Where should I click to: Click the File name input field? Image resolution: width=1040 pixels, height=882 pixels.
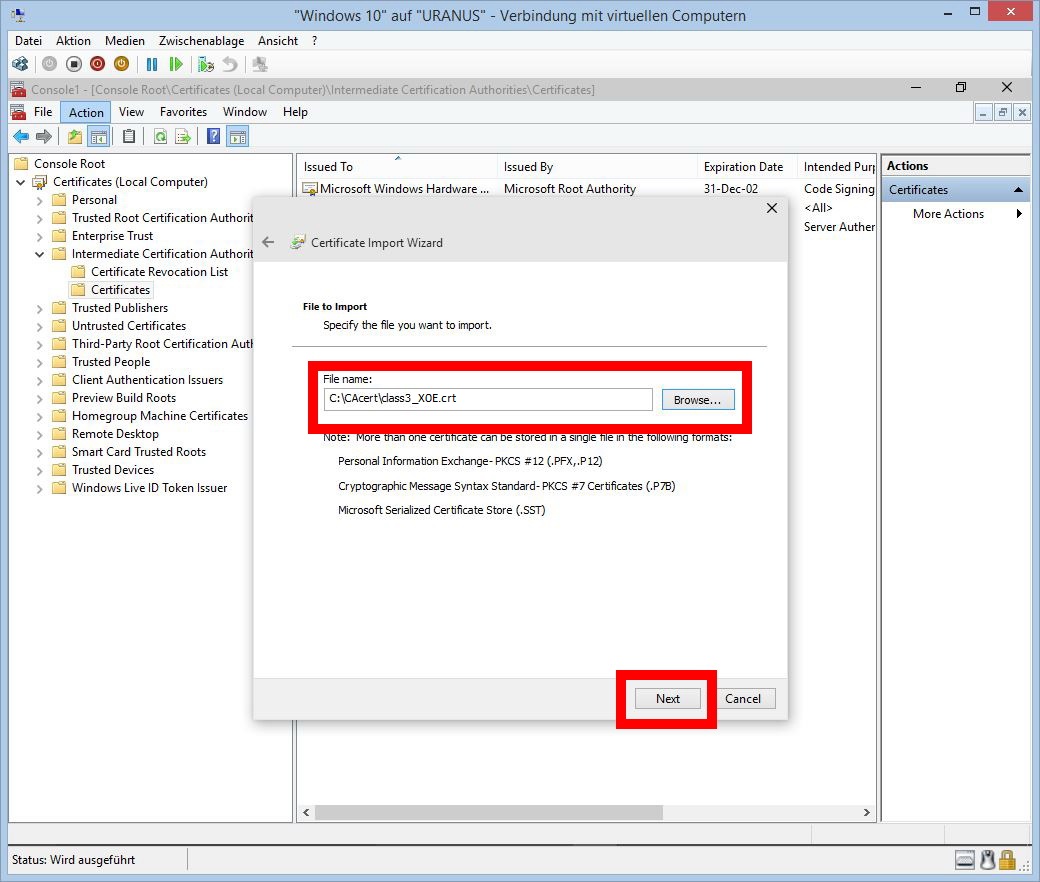(x=488, y=399)
